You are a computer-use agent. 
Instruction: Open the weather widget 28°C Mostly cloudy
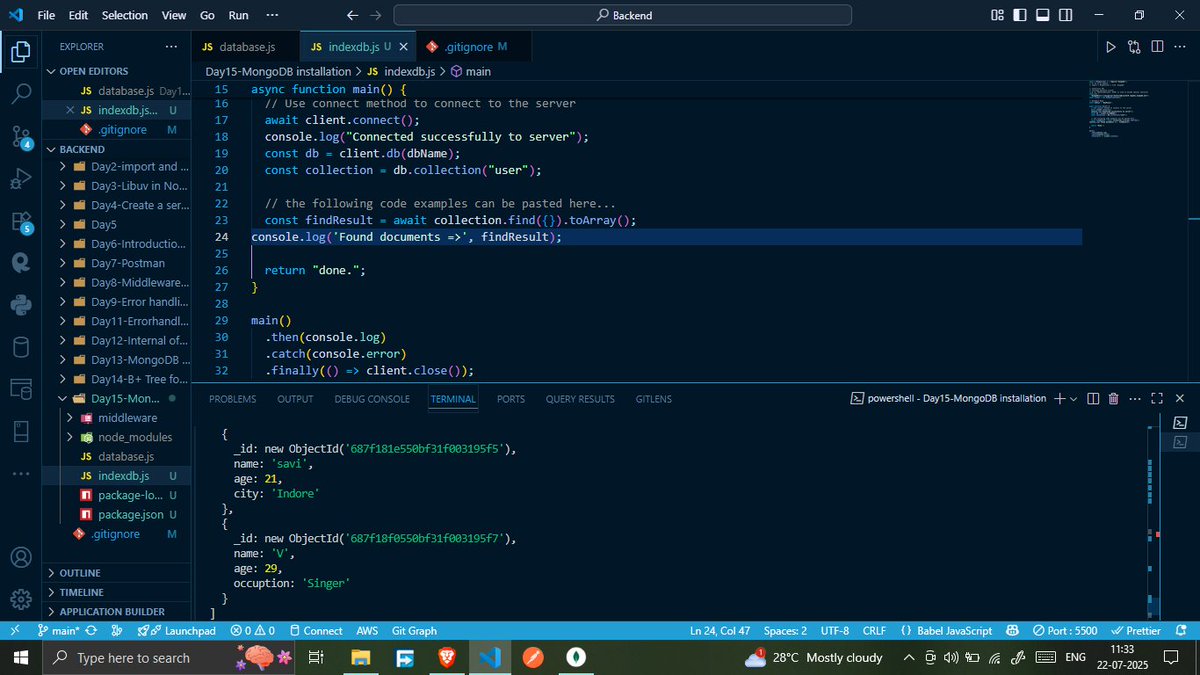(x=815, y=657)
